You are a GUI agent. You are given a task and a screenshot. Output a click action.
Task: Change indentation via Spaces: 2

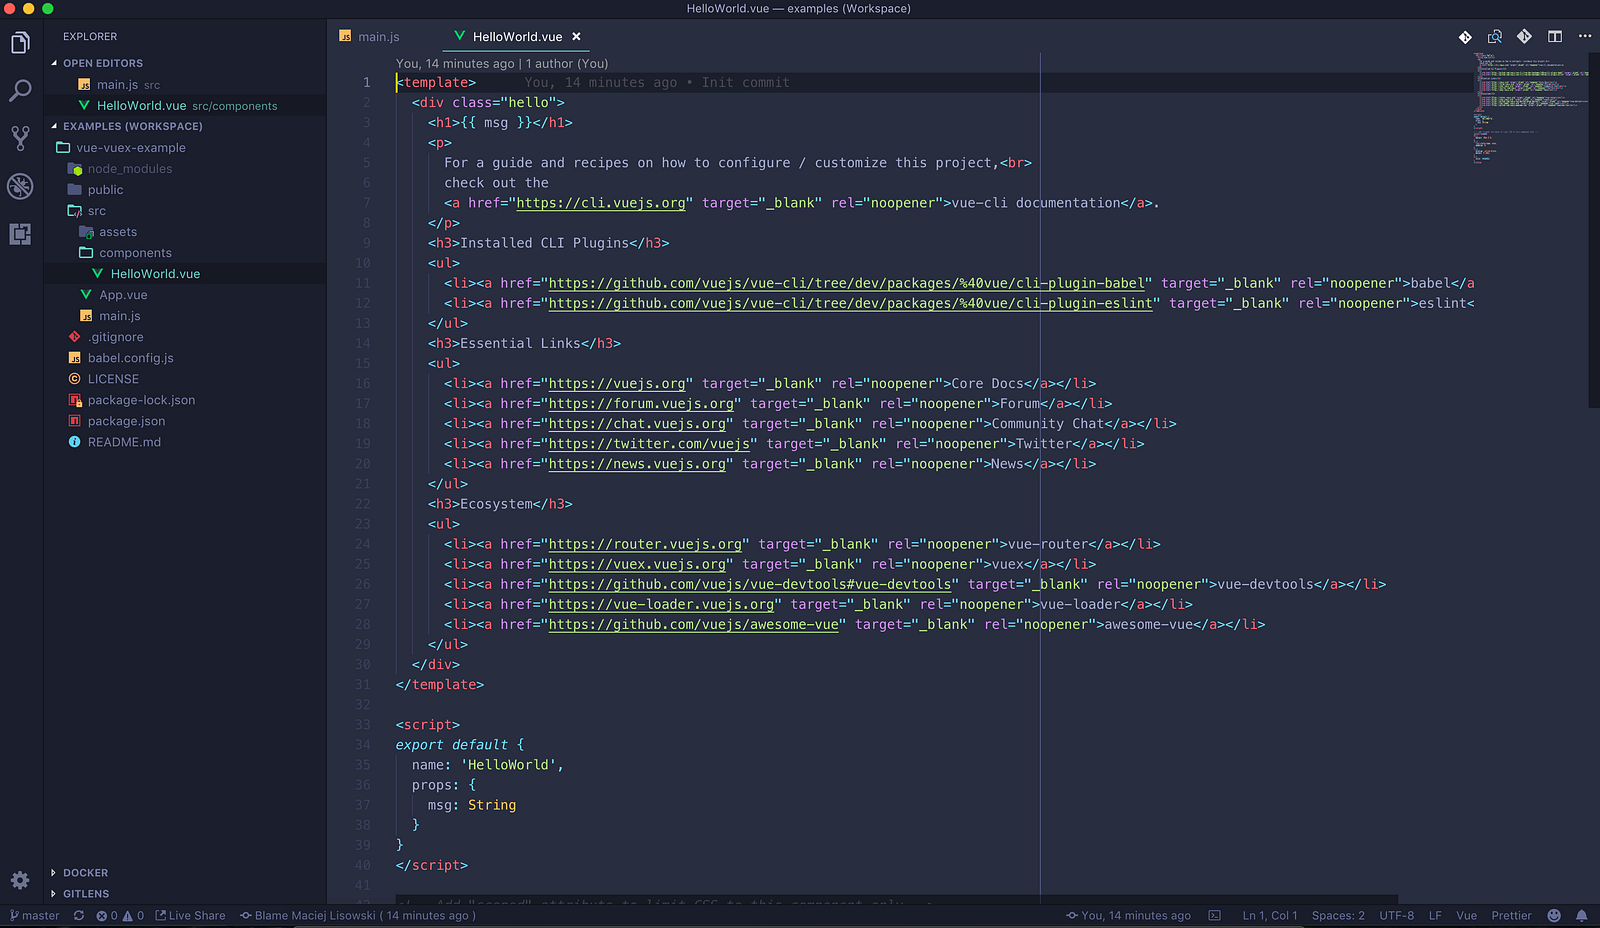[x=1338, y=916]
